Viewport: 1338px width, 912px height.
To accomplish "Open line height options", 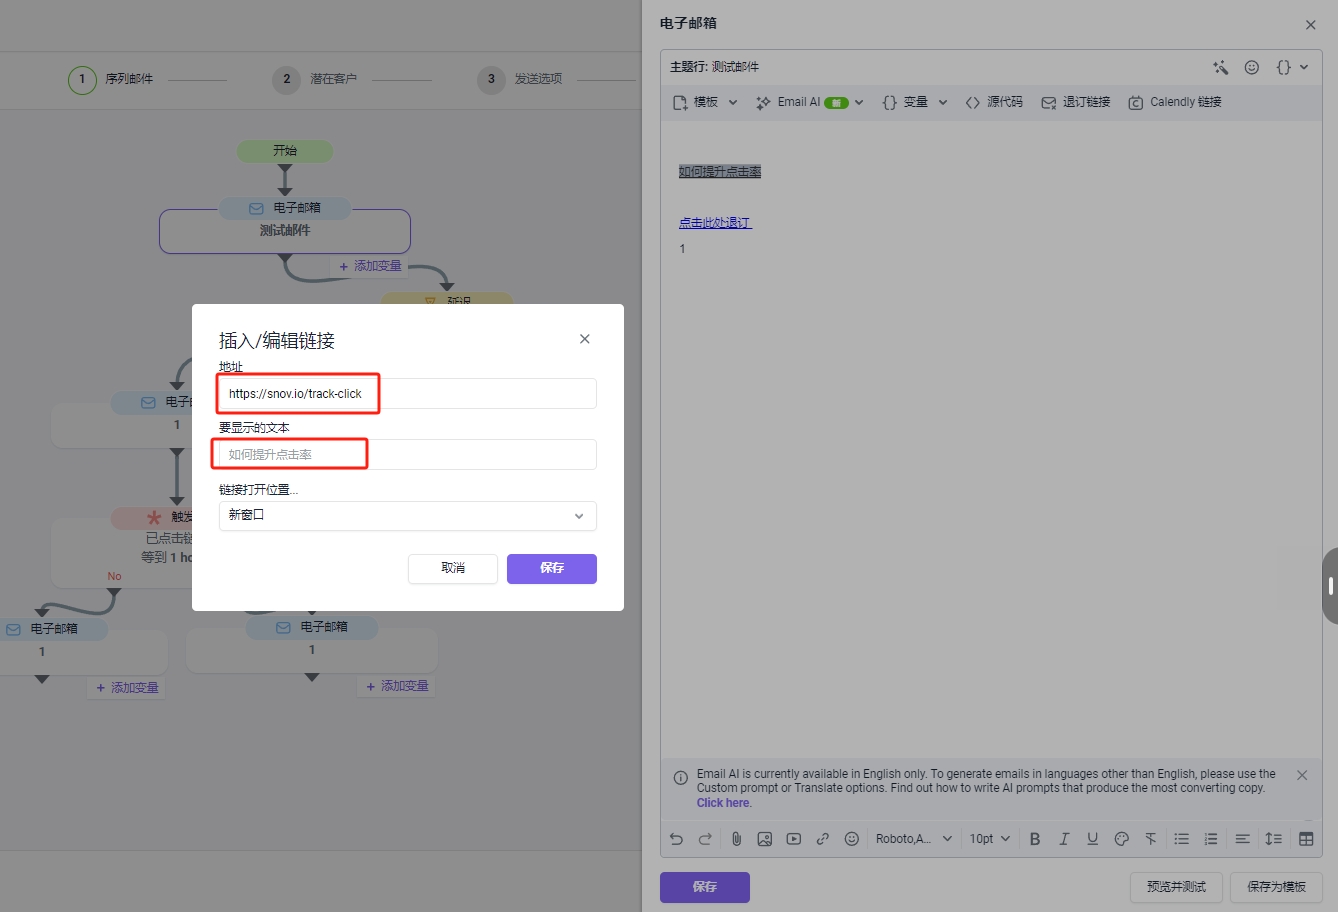I will [1274, 839].
